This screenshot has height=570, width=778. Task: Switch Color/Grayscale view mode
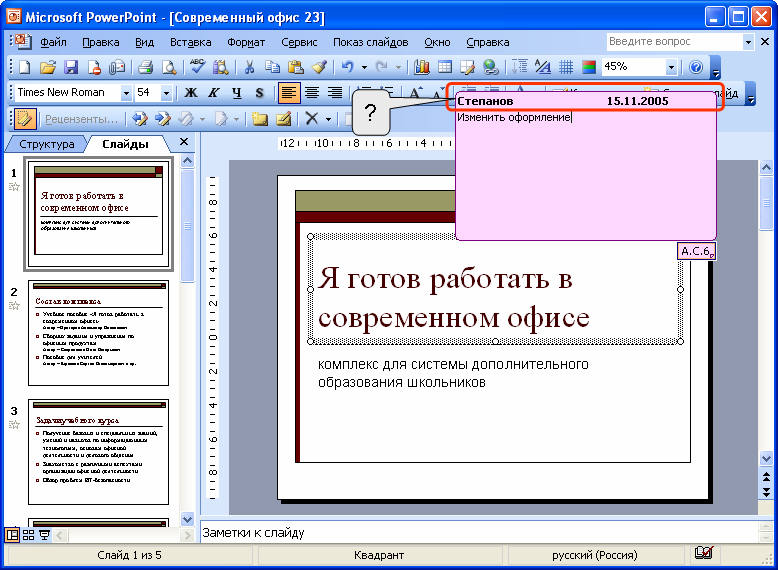tap(589, 67)
